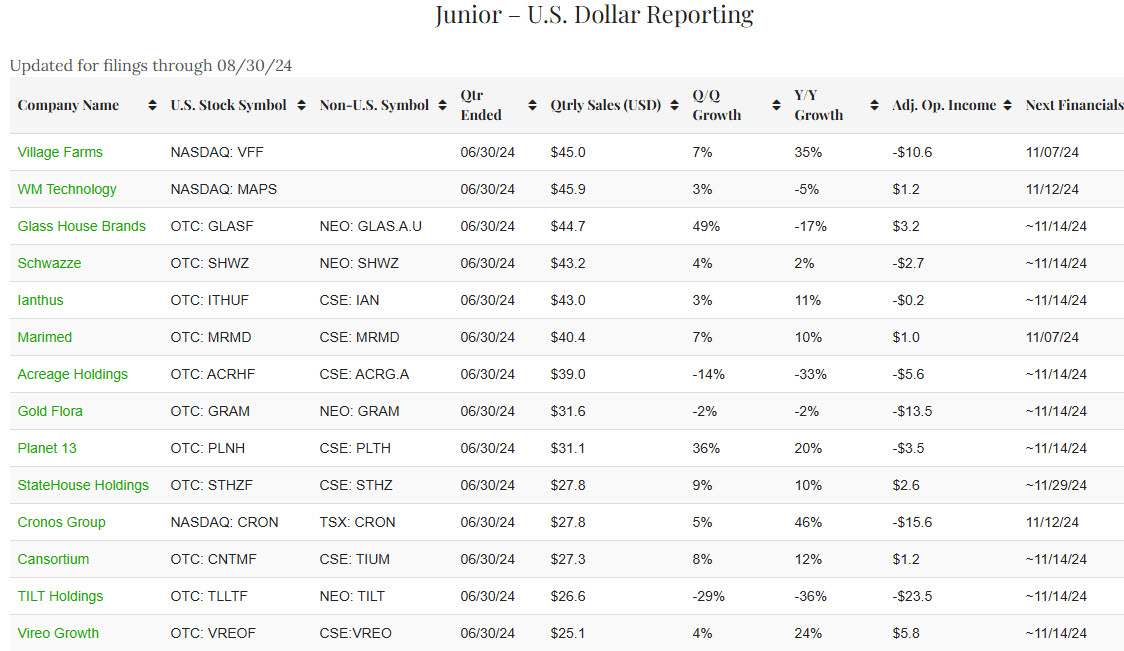This screenshot has height=651, width=1124.
Task: Sort by Qtrly Sales (USD) arrows
Action: click(x=674, y=105)
